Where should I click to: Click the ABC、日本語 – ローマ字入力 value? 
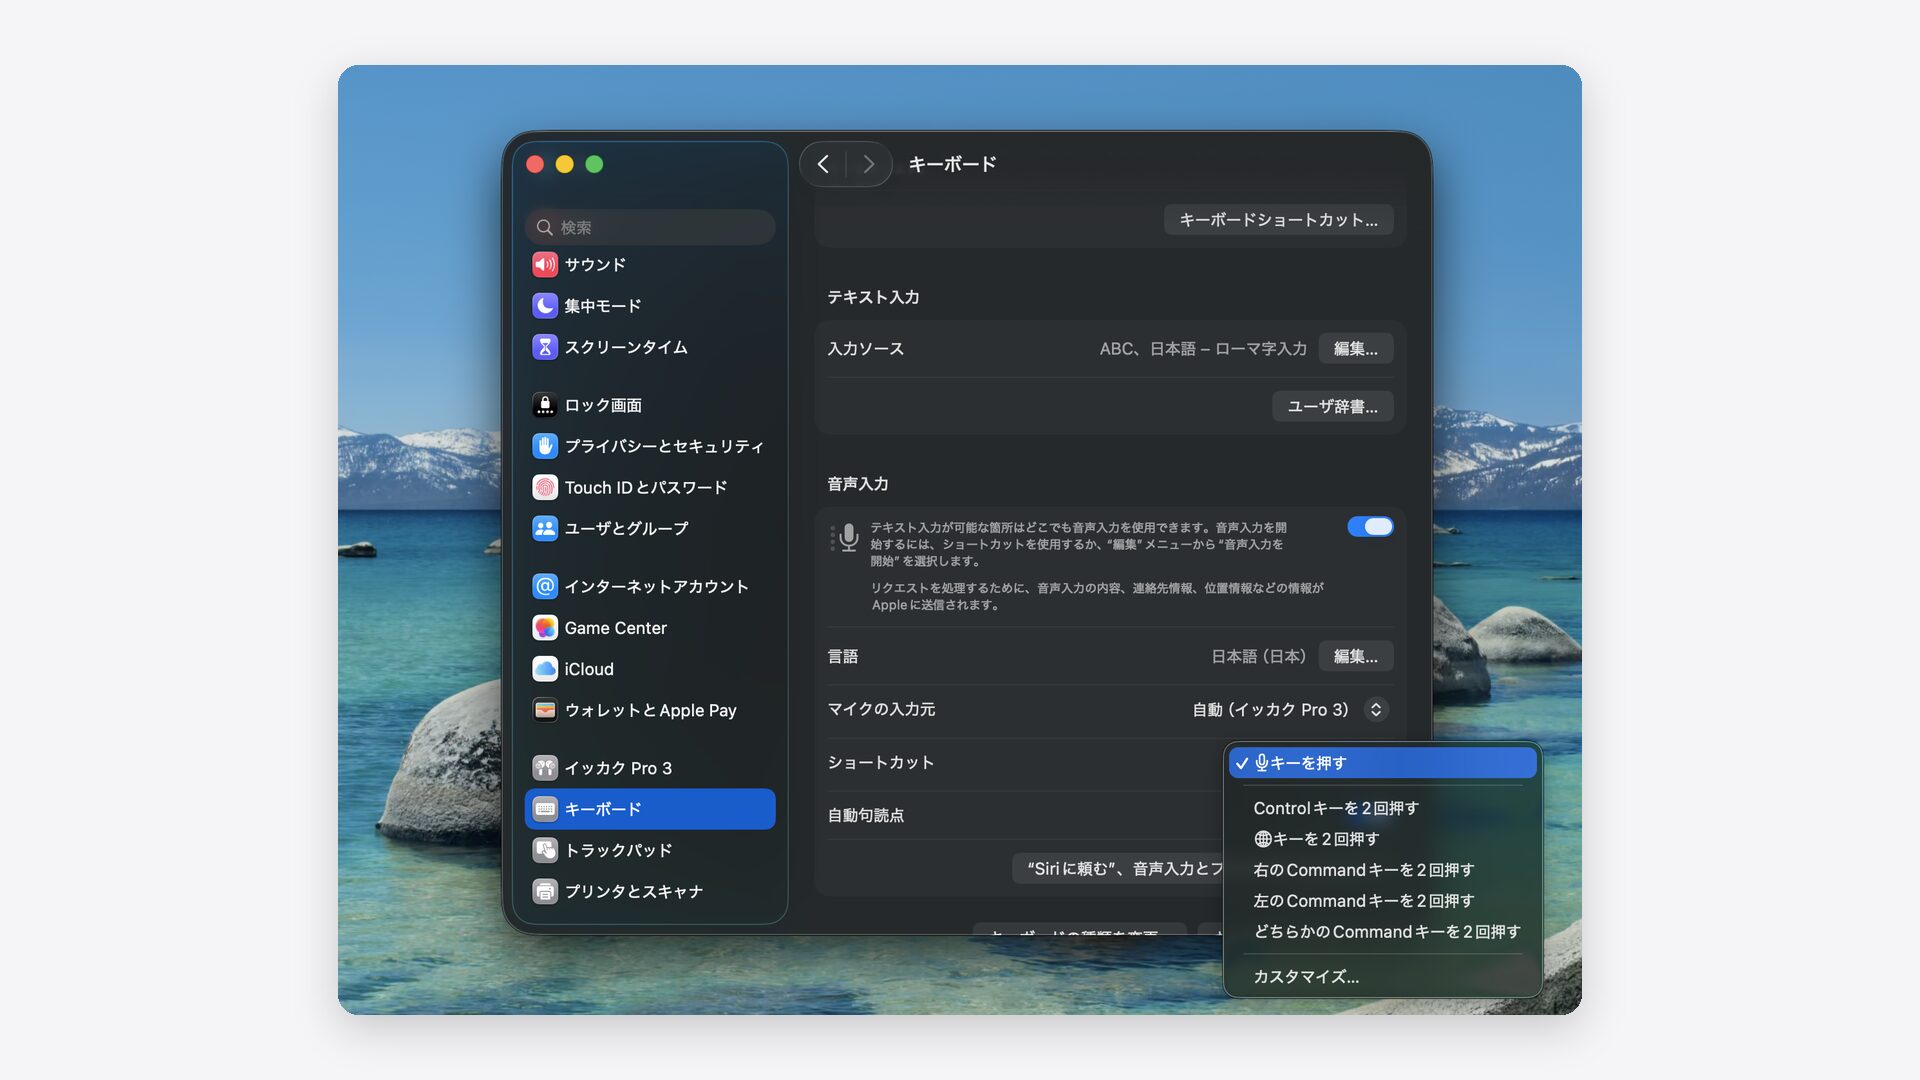(1203, 348)
